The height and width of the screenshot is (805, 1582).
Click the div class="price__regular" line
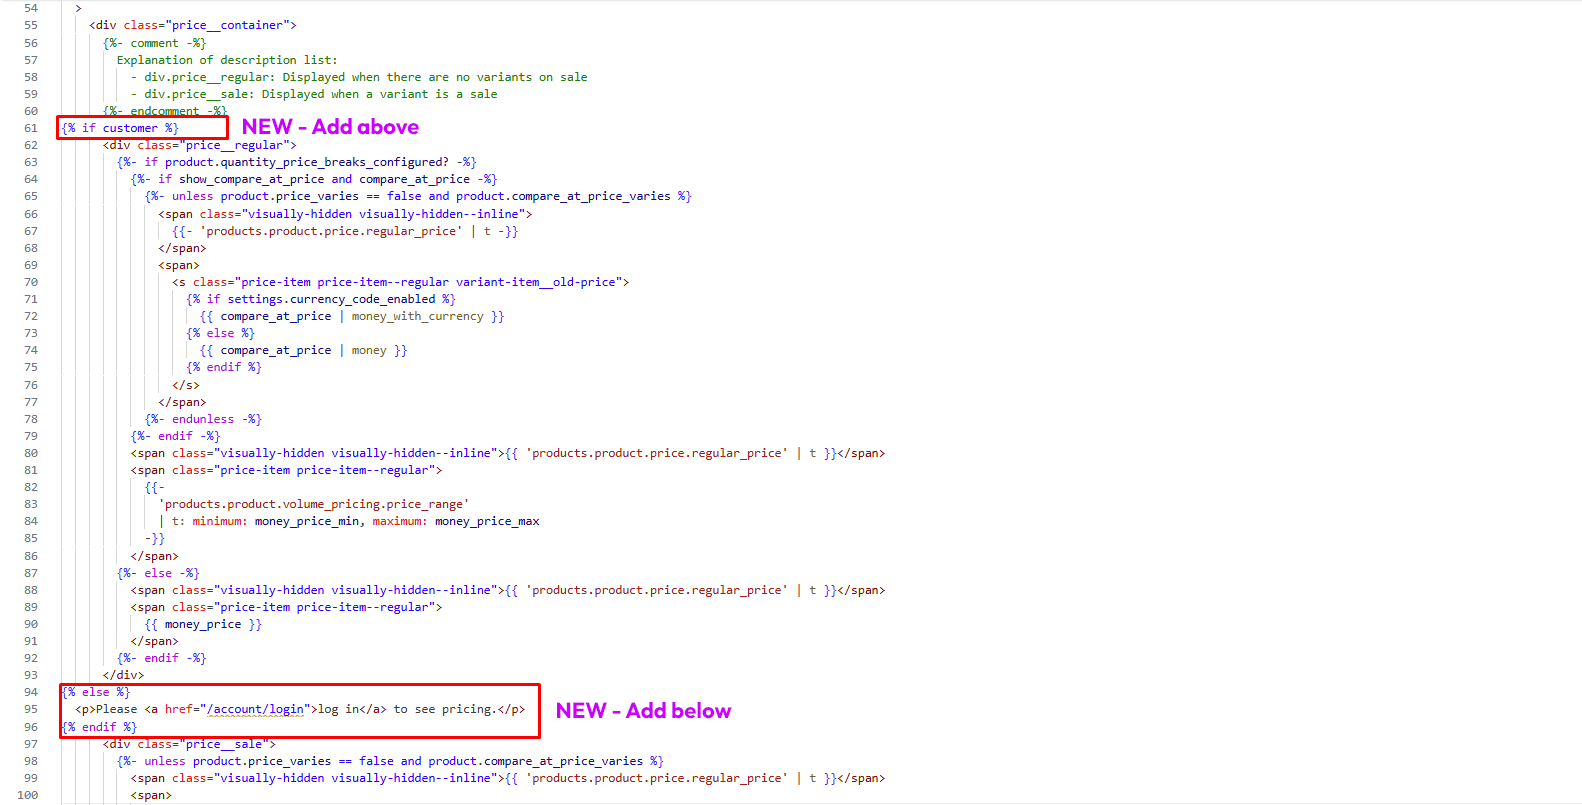[200, 145]
